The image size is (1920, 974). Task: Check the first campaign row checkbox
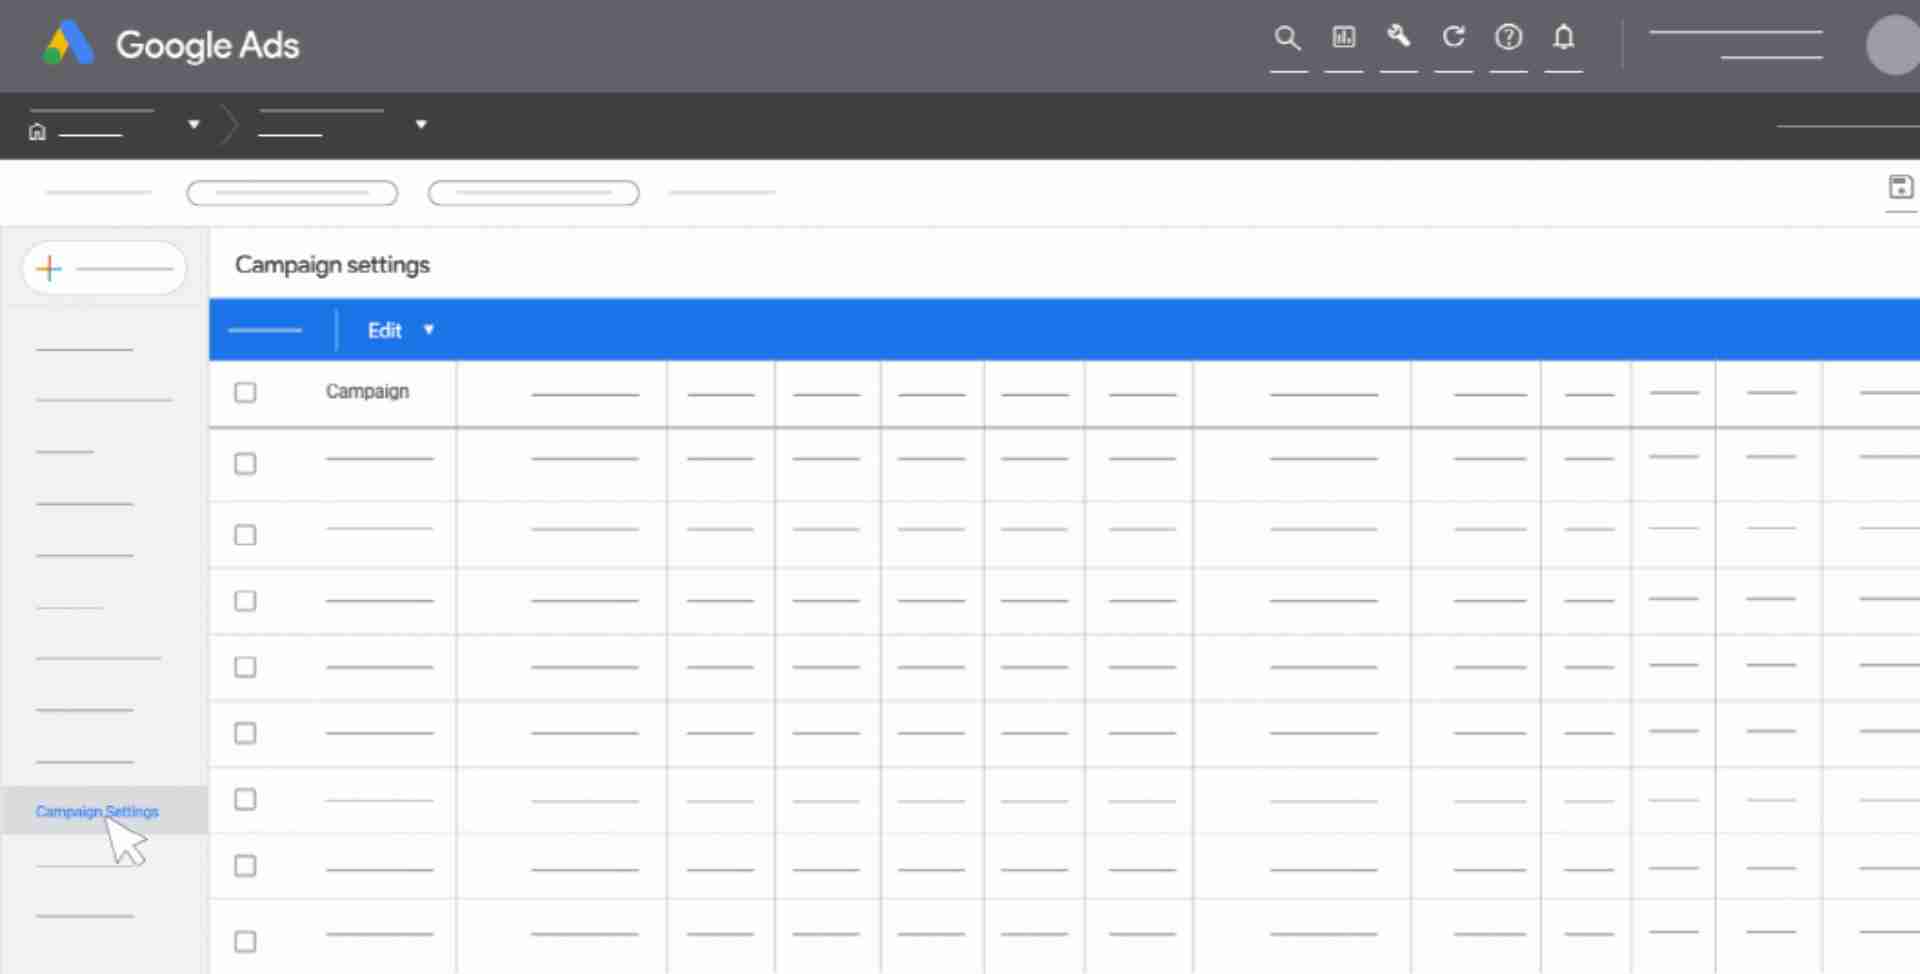(x=245, y=463)
